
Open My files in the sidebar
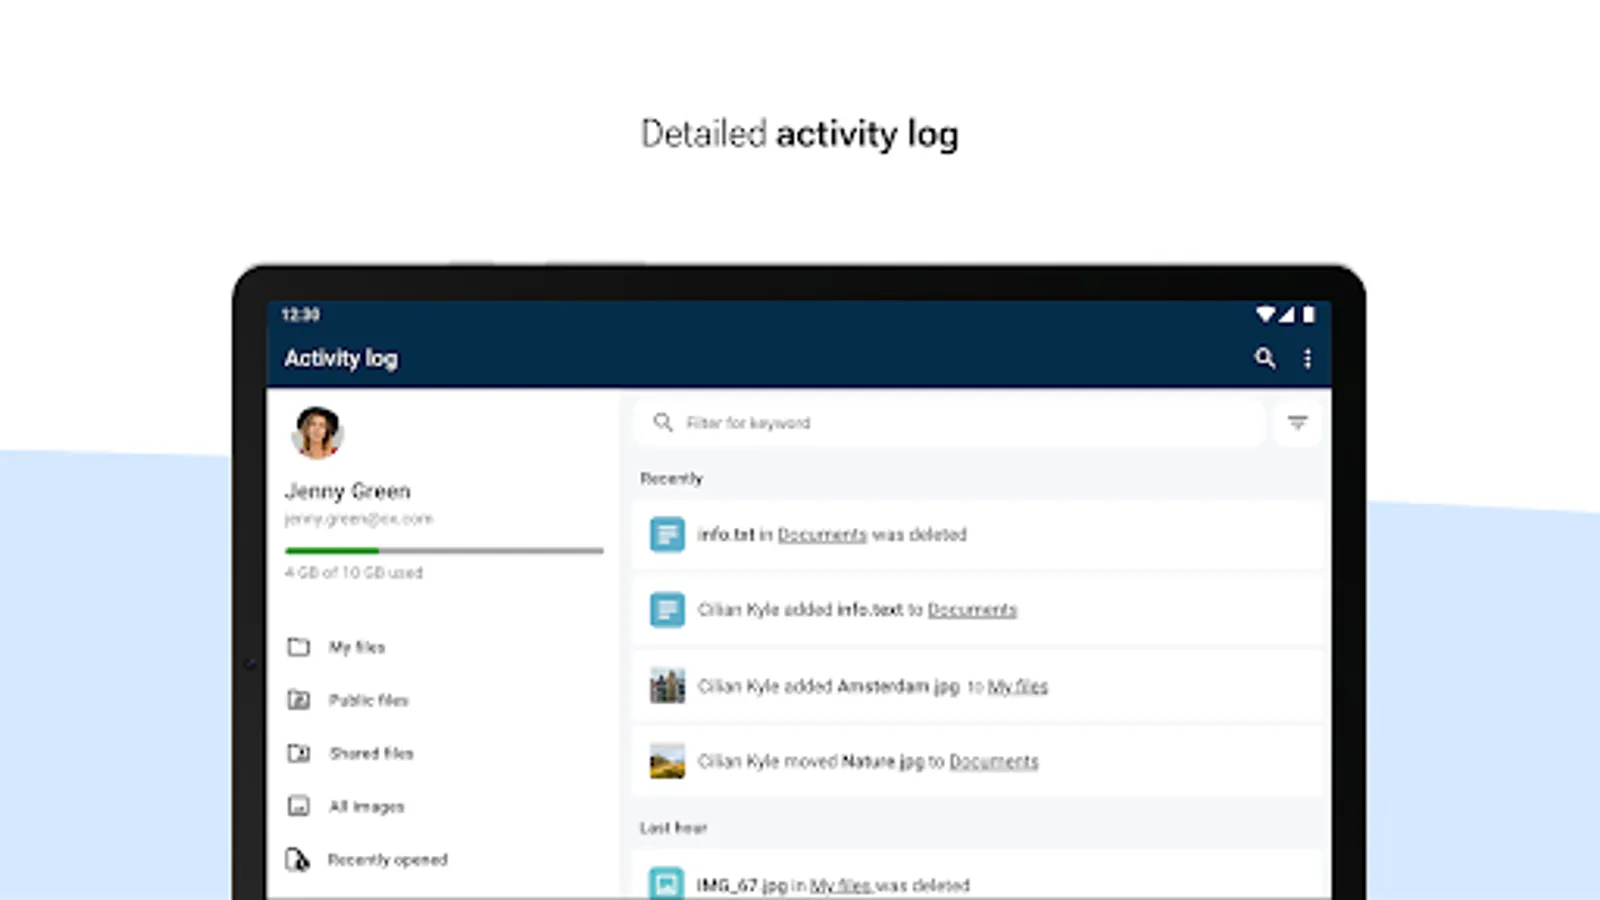pyautogui.click(x=357, y=647)
